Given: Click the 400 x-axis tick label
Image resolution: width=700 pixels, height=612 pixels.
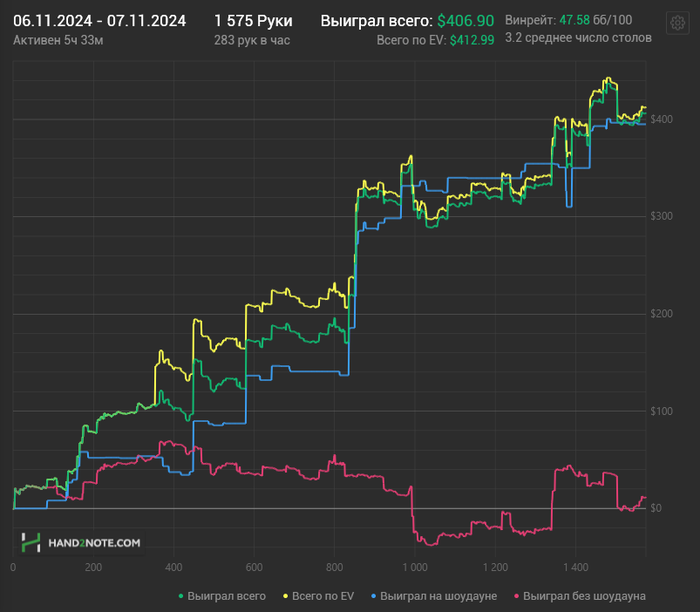Looking at the screenshot, I should (x=174, y=567).
